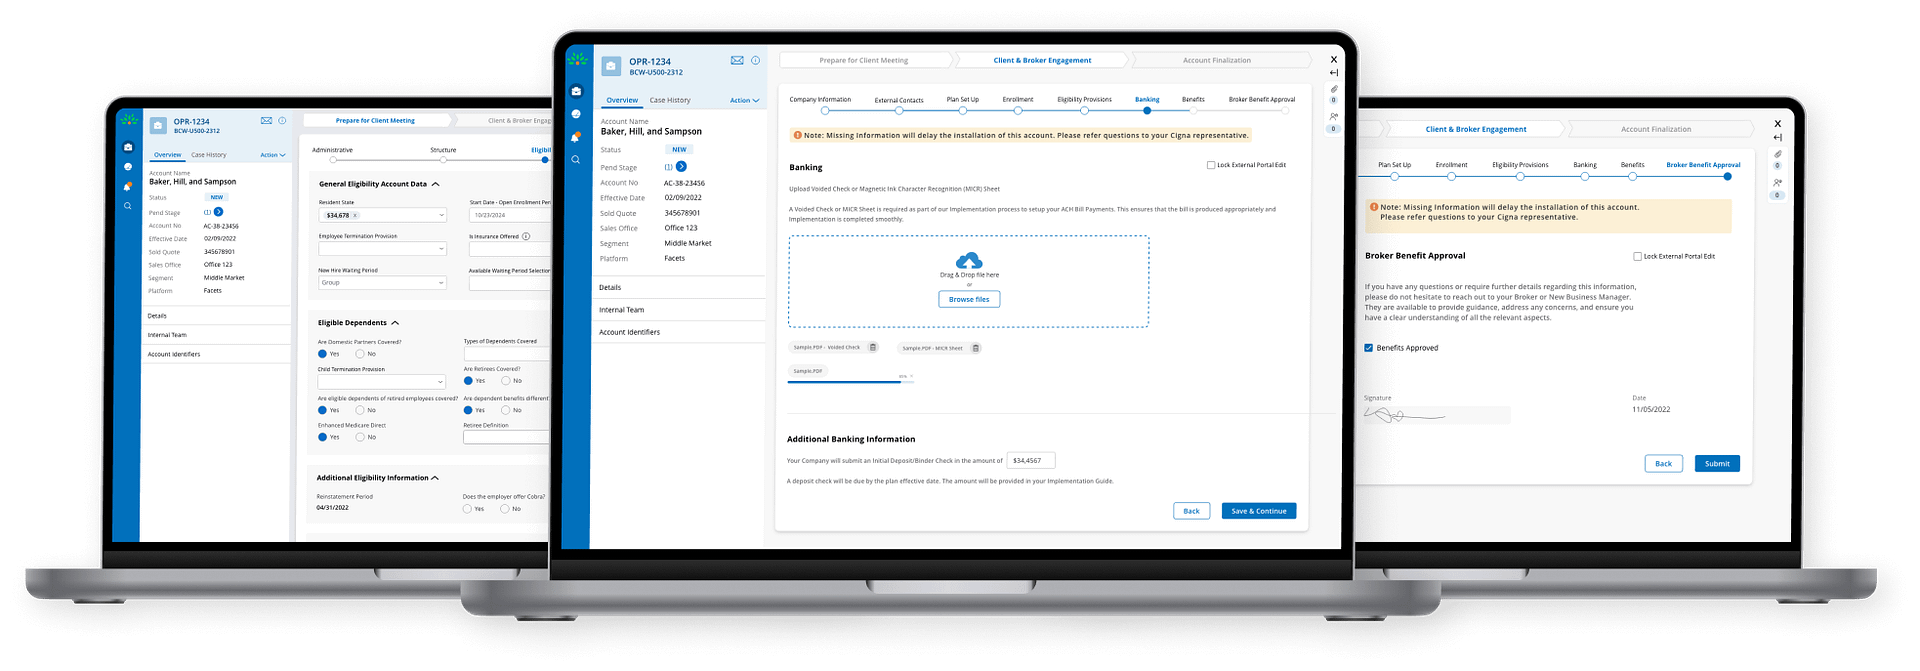Delete the Sample.PDF - Voided Check file
The image size is (1920, 671).
point(873,348)
